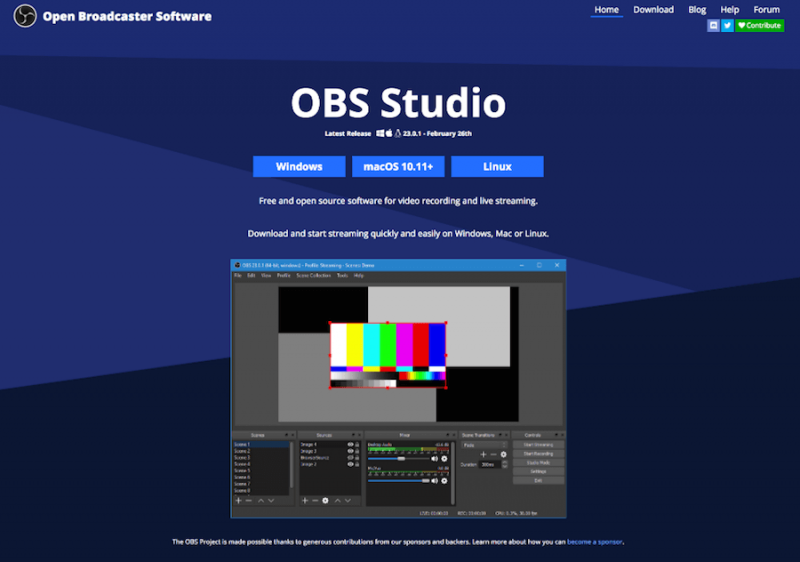Image resolution: width=800 pixels, height=562 pixels.
Task: Open the Forum nav link
Action: 766,10
